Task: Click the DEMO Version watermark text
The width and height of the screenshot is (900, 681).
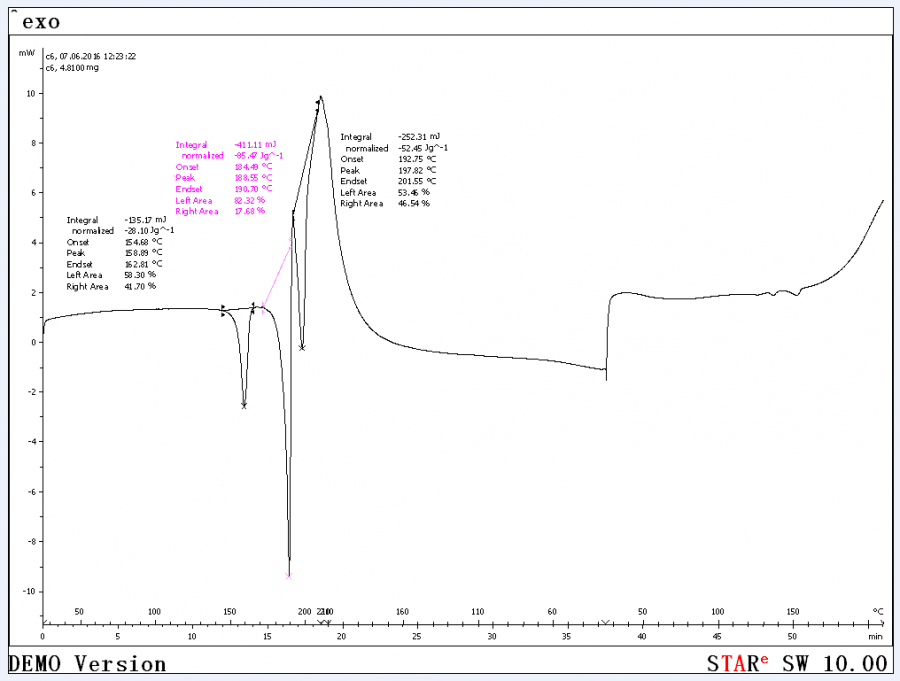Action: pyautogui.click(x=87, y=664)
